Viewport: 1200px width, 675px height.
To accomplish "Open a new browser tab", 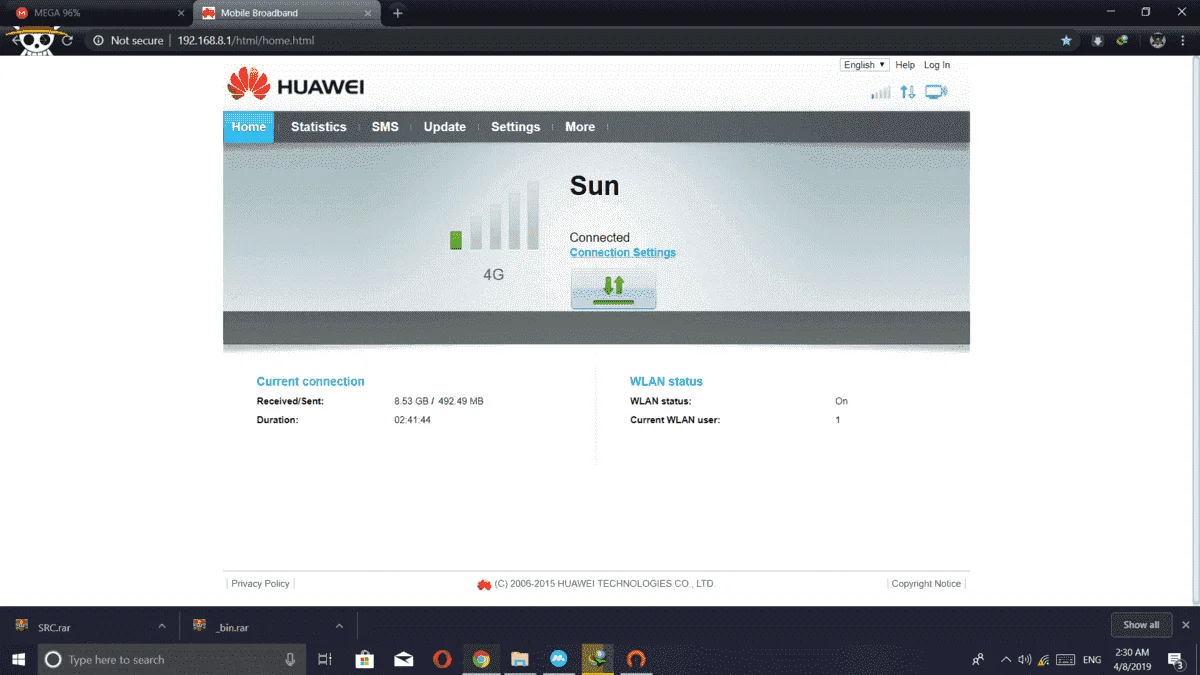I will coord(398,13).
